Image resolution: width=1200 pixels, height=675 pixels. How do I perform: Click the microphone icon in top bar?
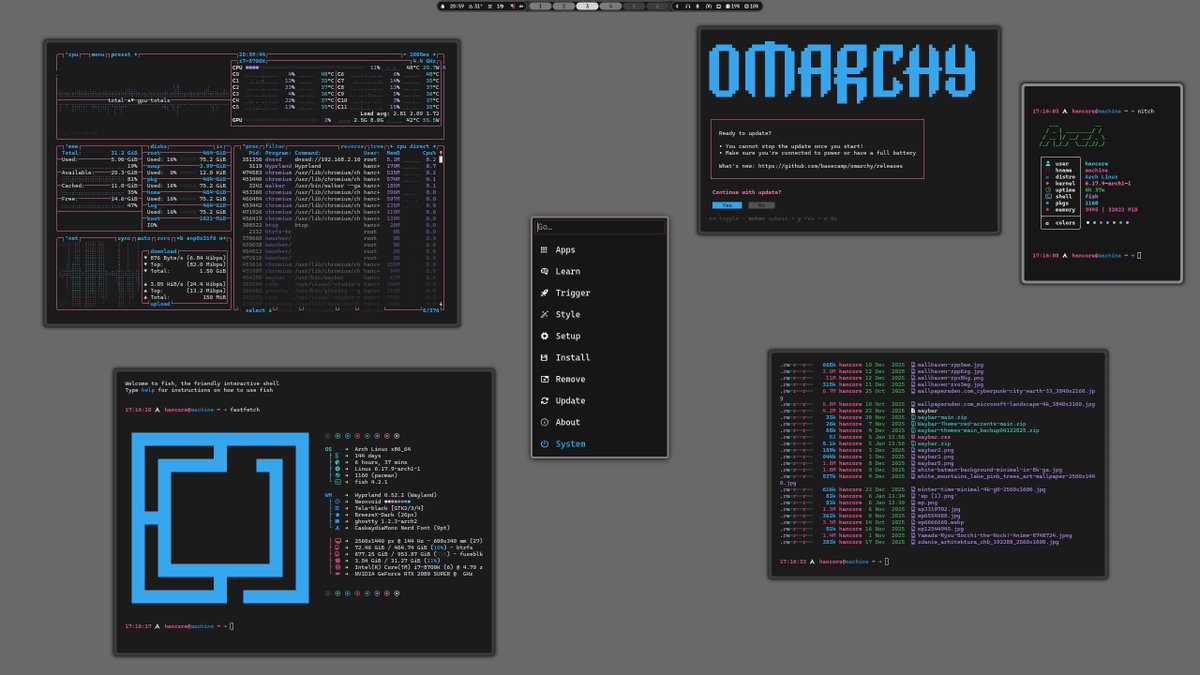[698, 6]
